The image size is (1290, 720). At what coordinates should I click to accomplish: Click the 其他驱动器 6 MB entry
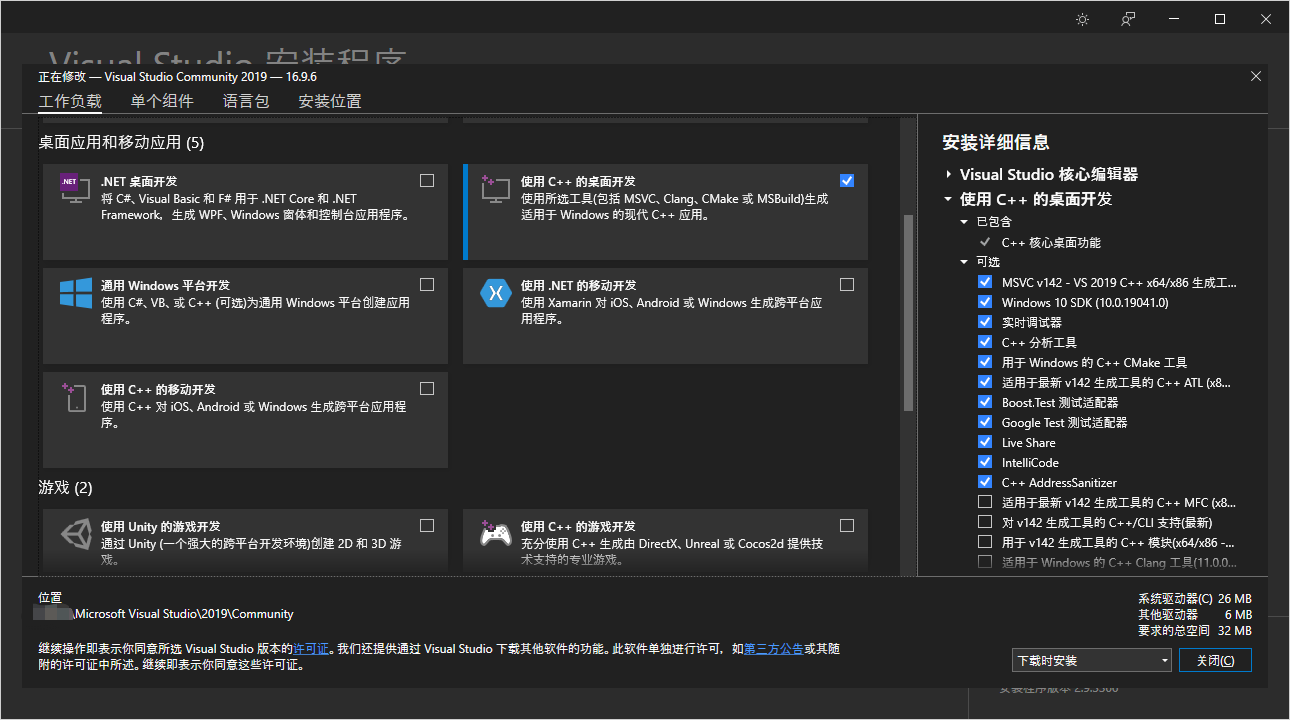(x=1194, y=615)
